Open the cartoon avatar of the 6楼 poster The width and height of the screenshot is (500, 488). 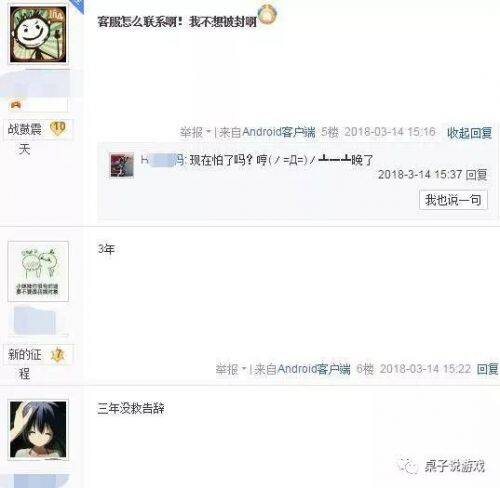[x=38, y=271]
